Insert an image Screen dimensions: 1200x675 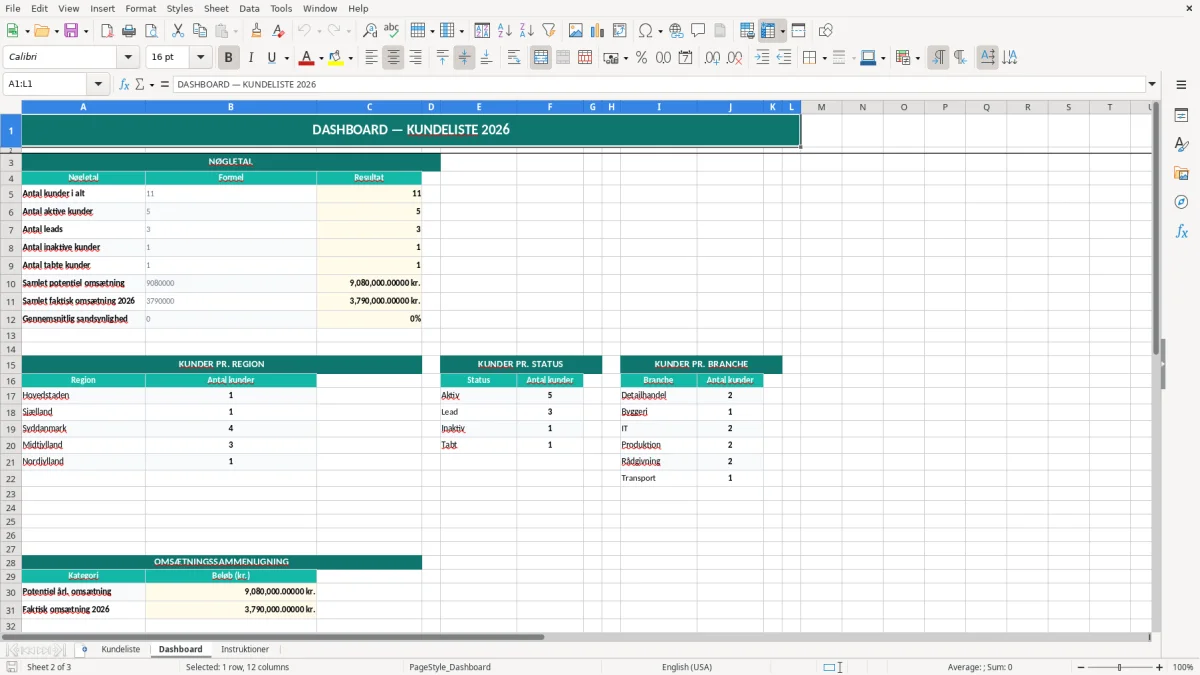click(576, 31)
